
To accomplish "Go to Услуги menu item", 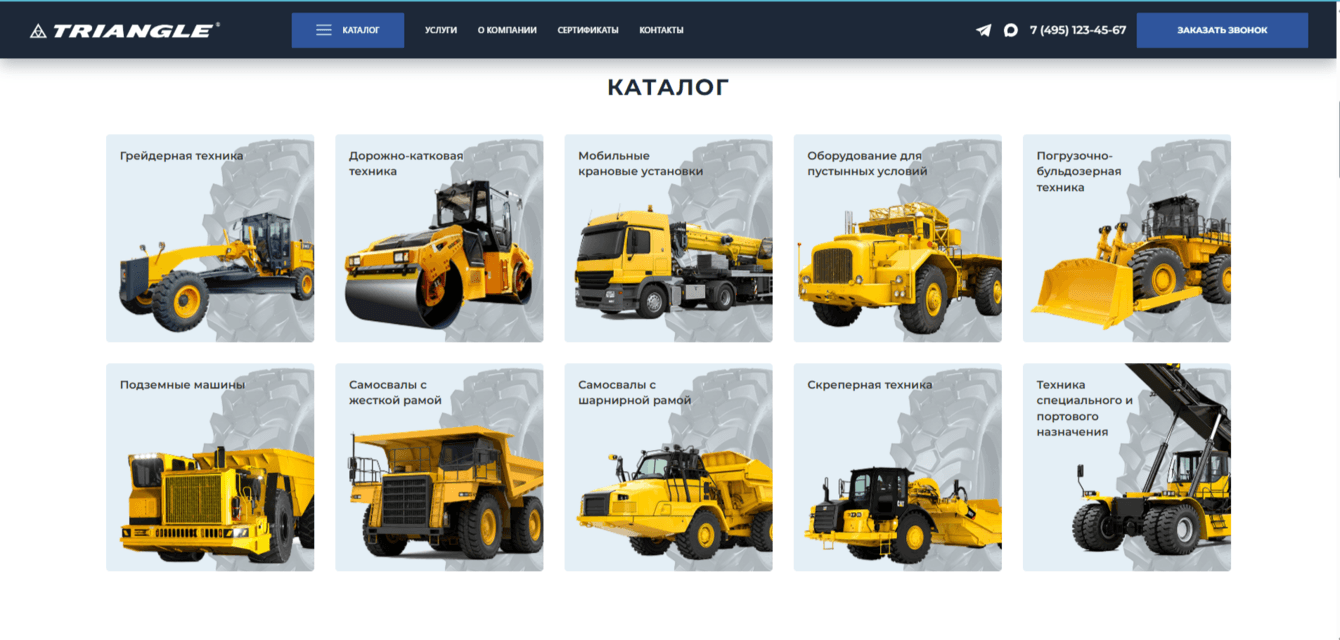I will coord(441,30).
